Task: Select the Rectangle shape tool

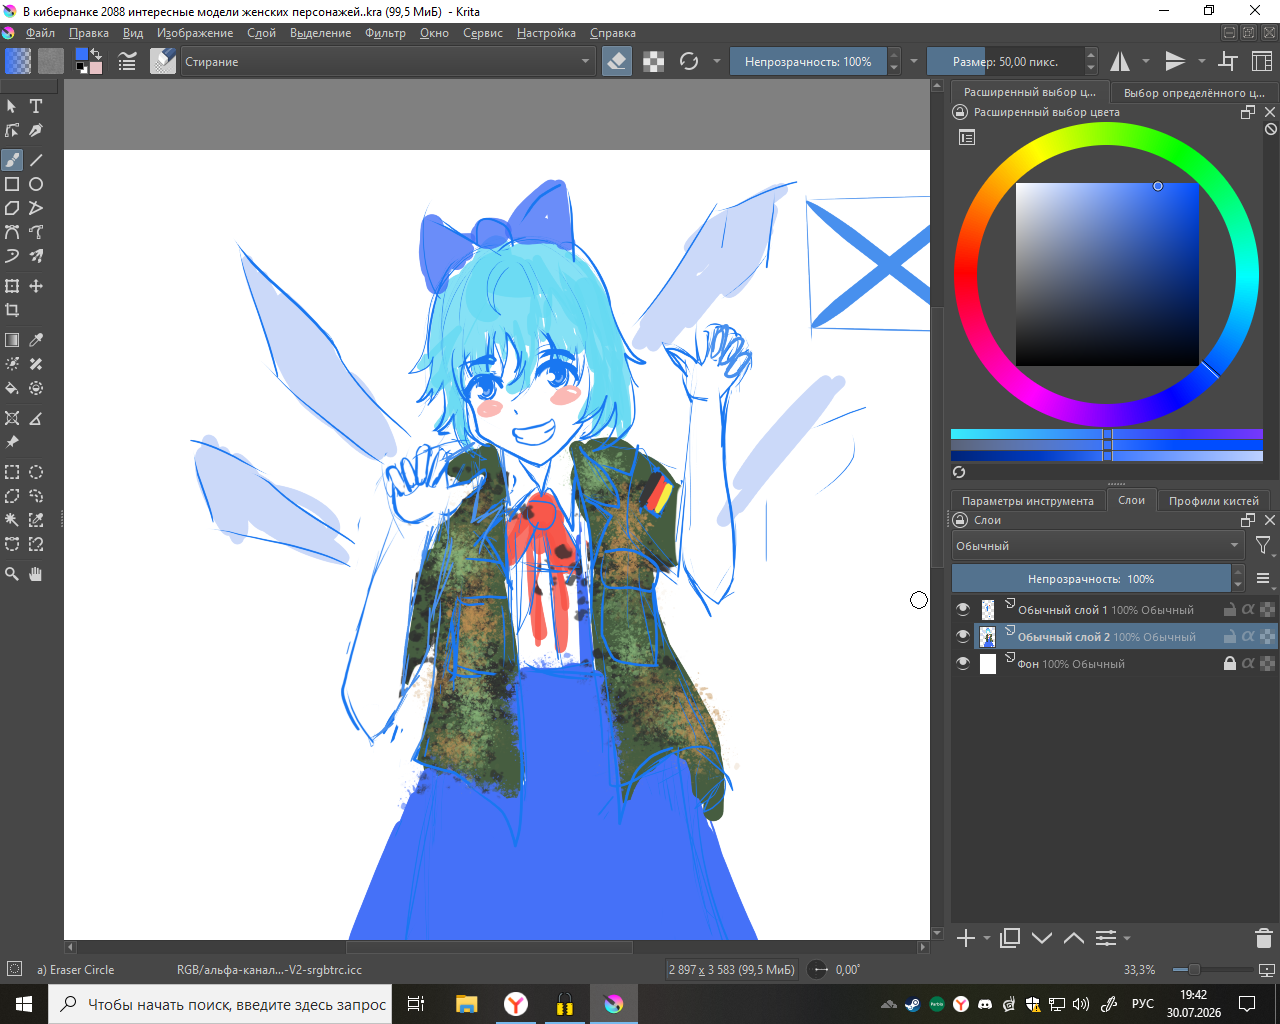Action: pyautogui.click(x=12, y=184)
